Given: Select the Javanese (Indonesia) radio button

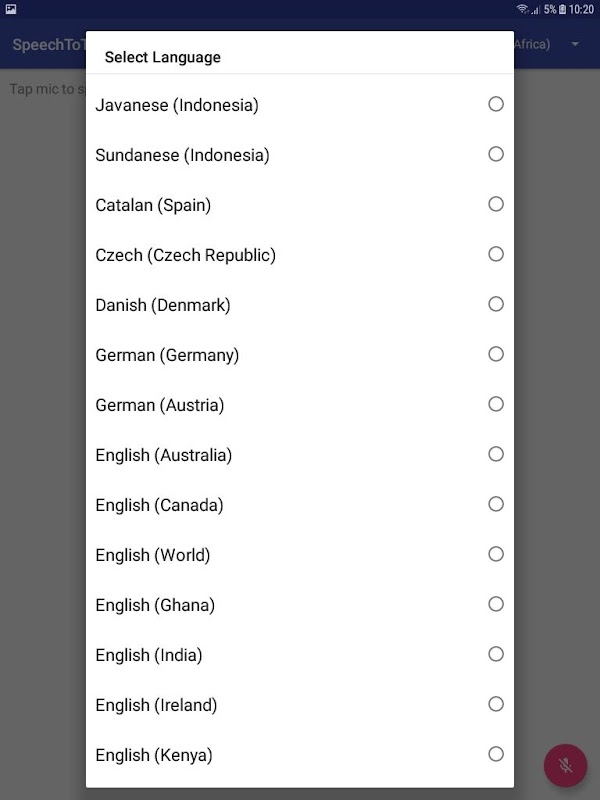Looking at the screenshot, I should [496, 104].
